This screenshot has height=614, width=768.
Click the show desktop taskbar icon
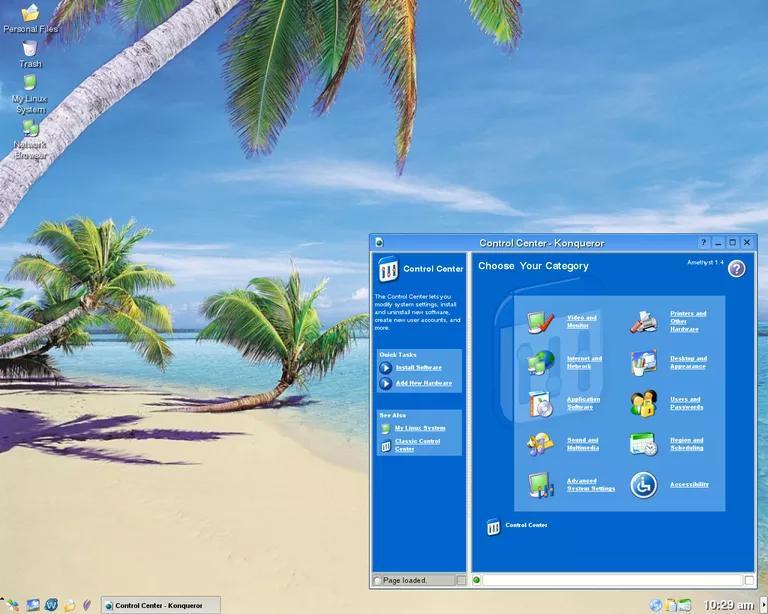[33, 606]
